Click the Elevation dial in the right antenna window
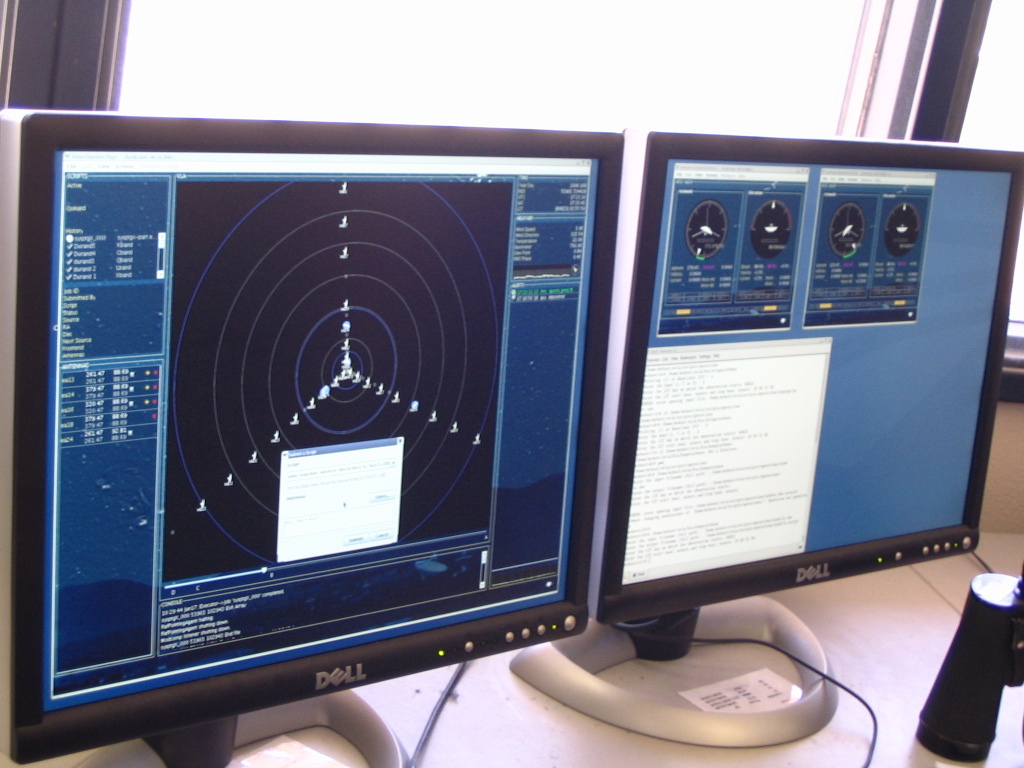 click(903, 229)
